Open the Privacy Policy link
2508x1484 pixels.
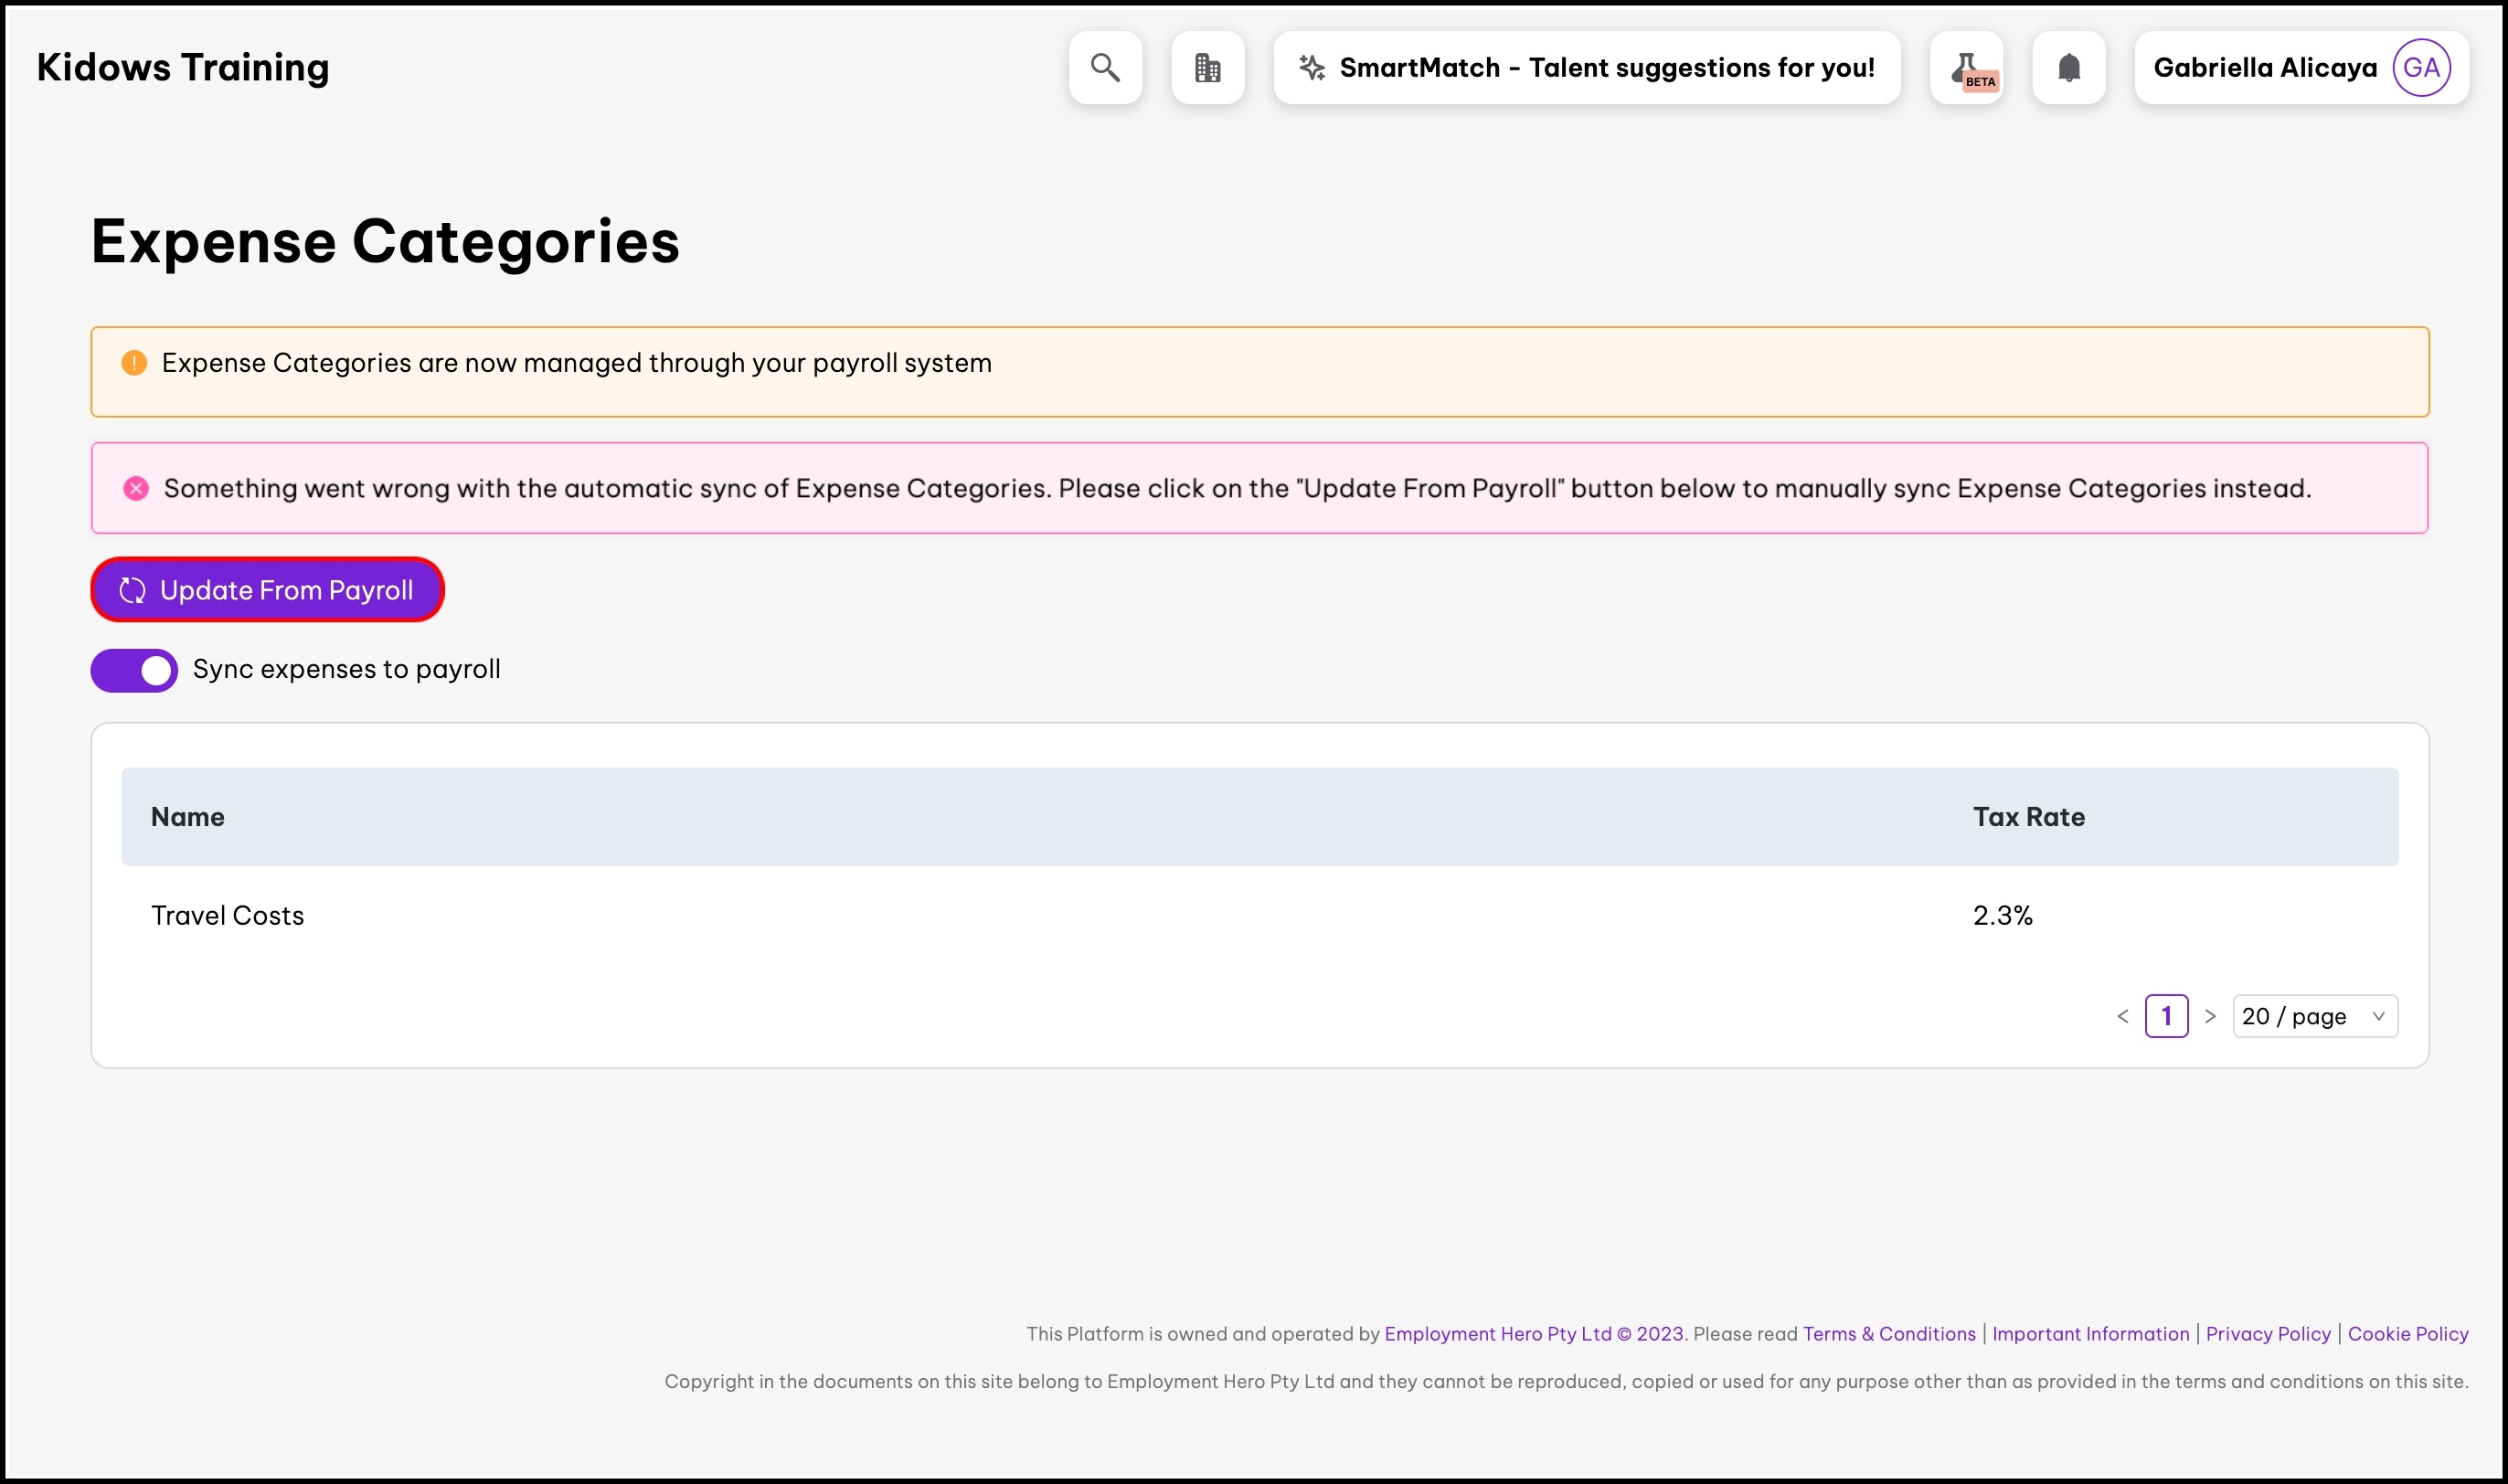[x=2267, y=1333]
